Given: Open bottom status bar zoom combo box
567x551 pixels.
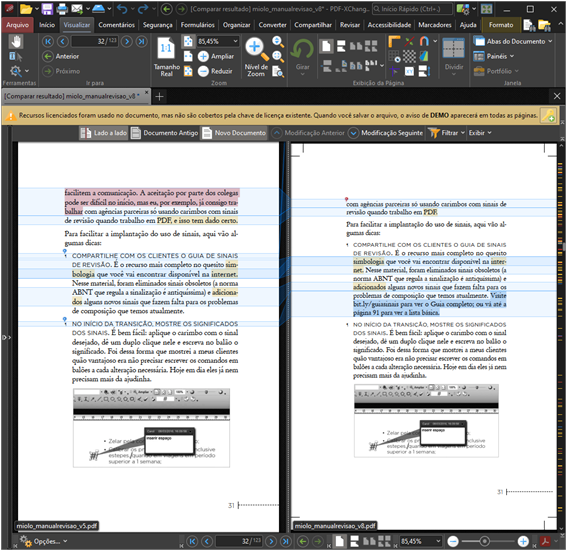Looking at the screenshot, I should coord(421,541).
